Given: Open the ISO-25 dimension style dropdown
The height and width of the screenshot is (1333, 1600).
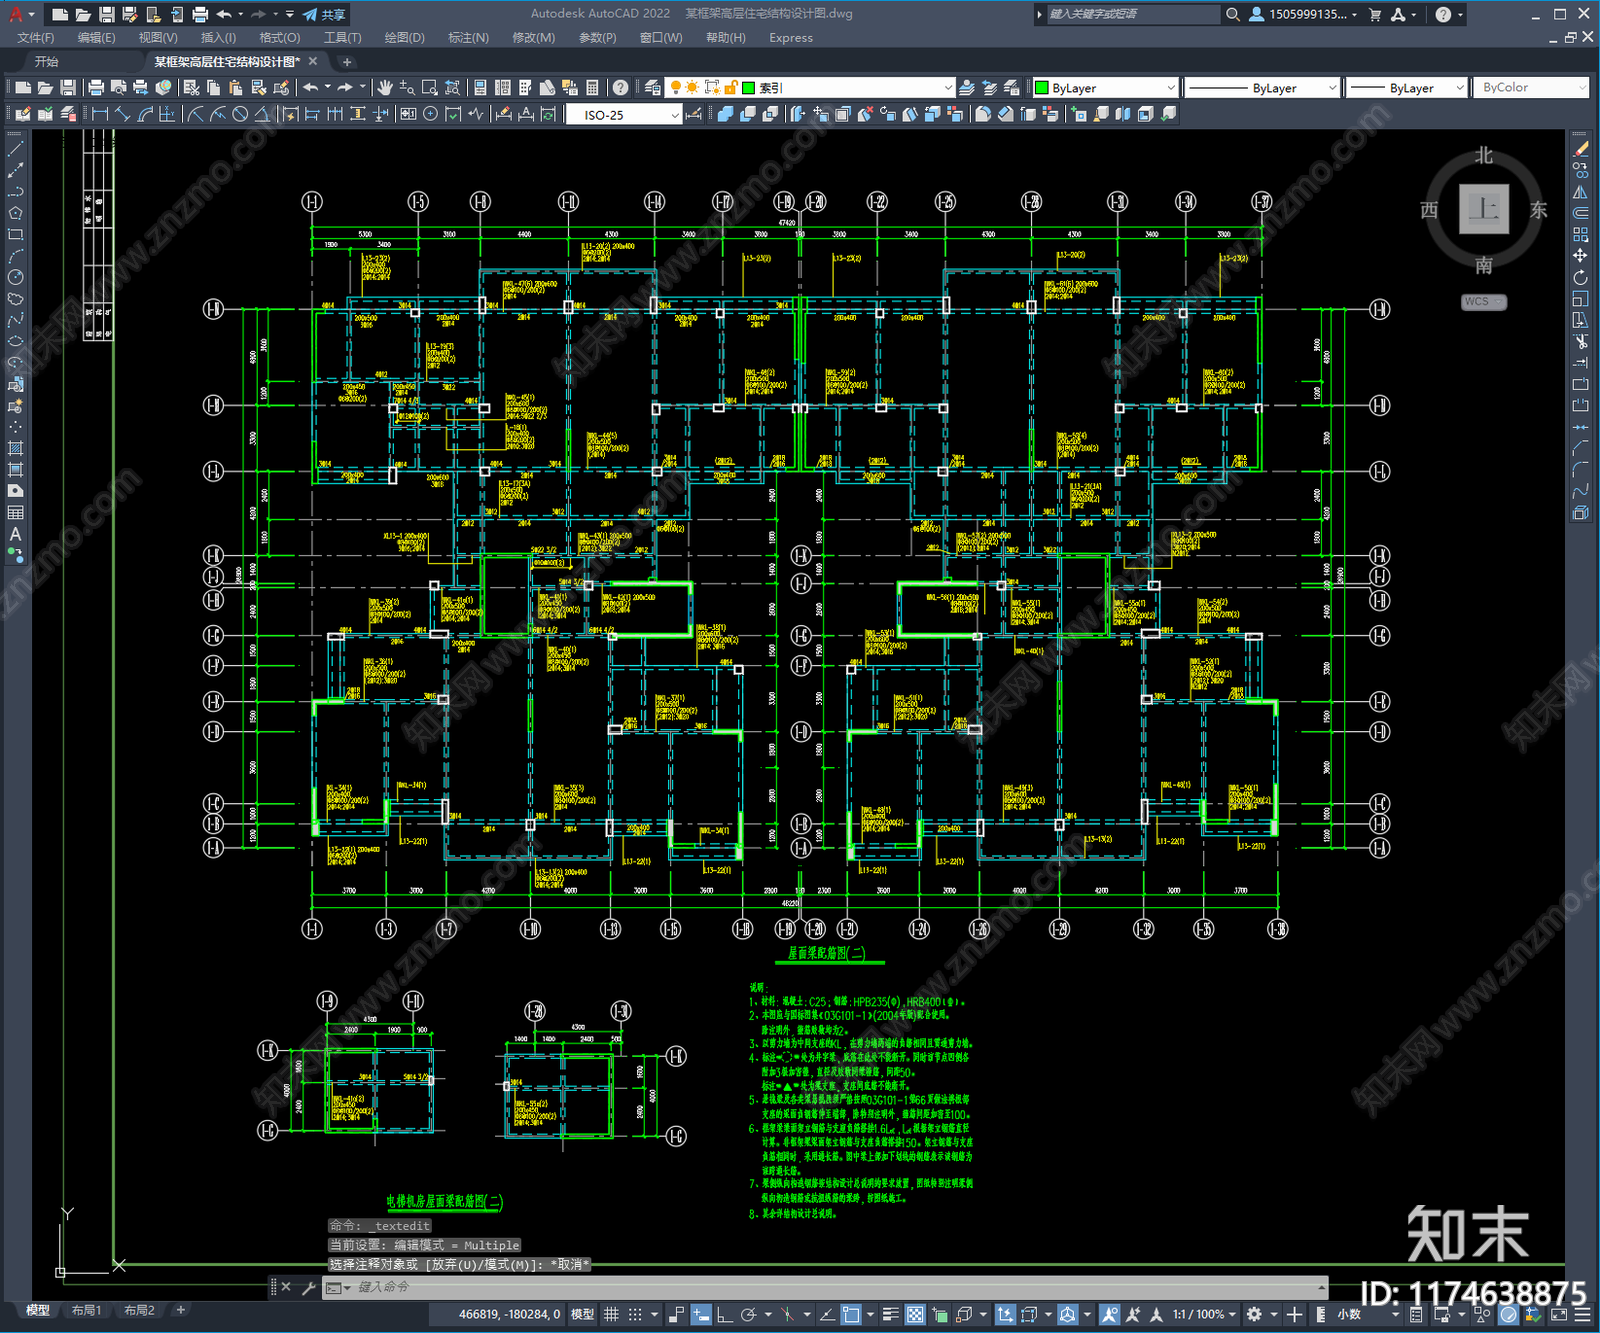Looking at the screenshot, I should (624, 115).
